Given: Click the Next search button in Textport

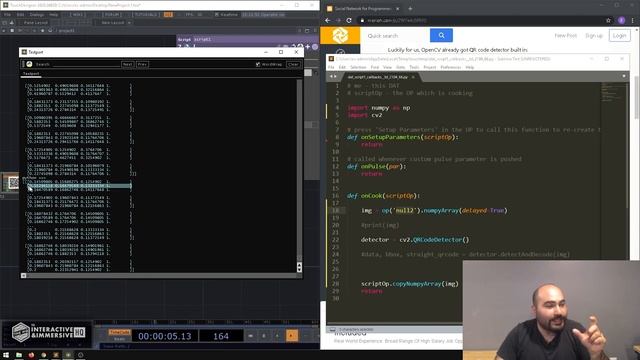Looking at the screenshot, I should pyautogui.click(x=127, y=64).
